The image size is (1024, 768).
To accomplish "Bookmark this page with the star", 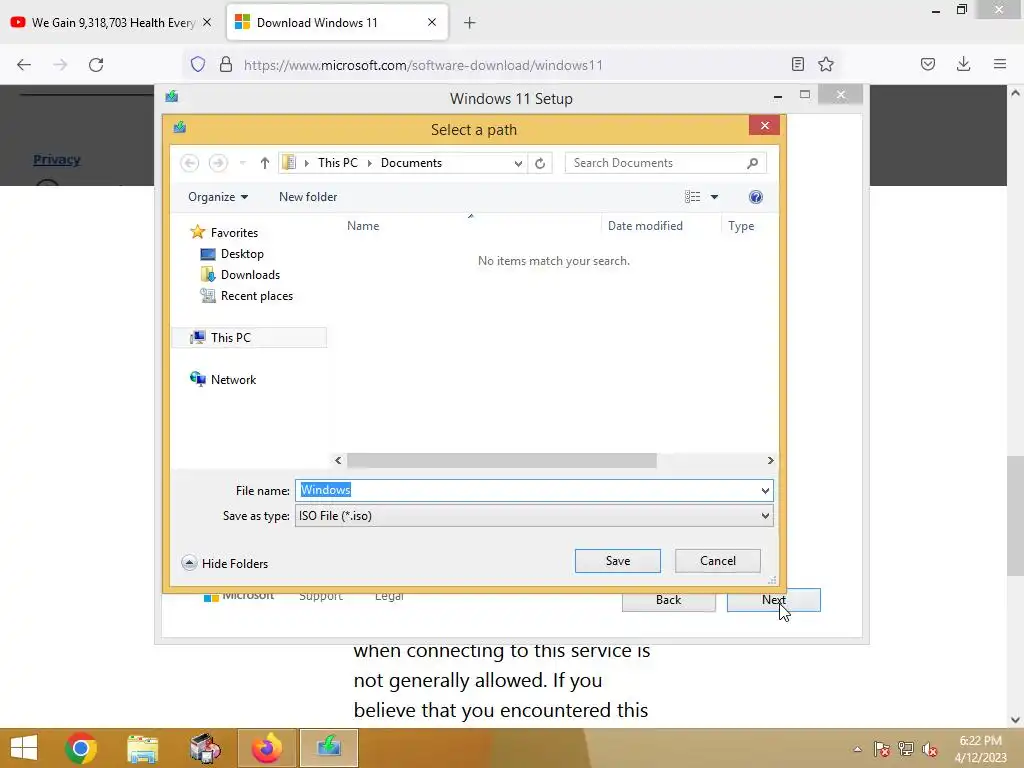I will point(826,64).
